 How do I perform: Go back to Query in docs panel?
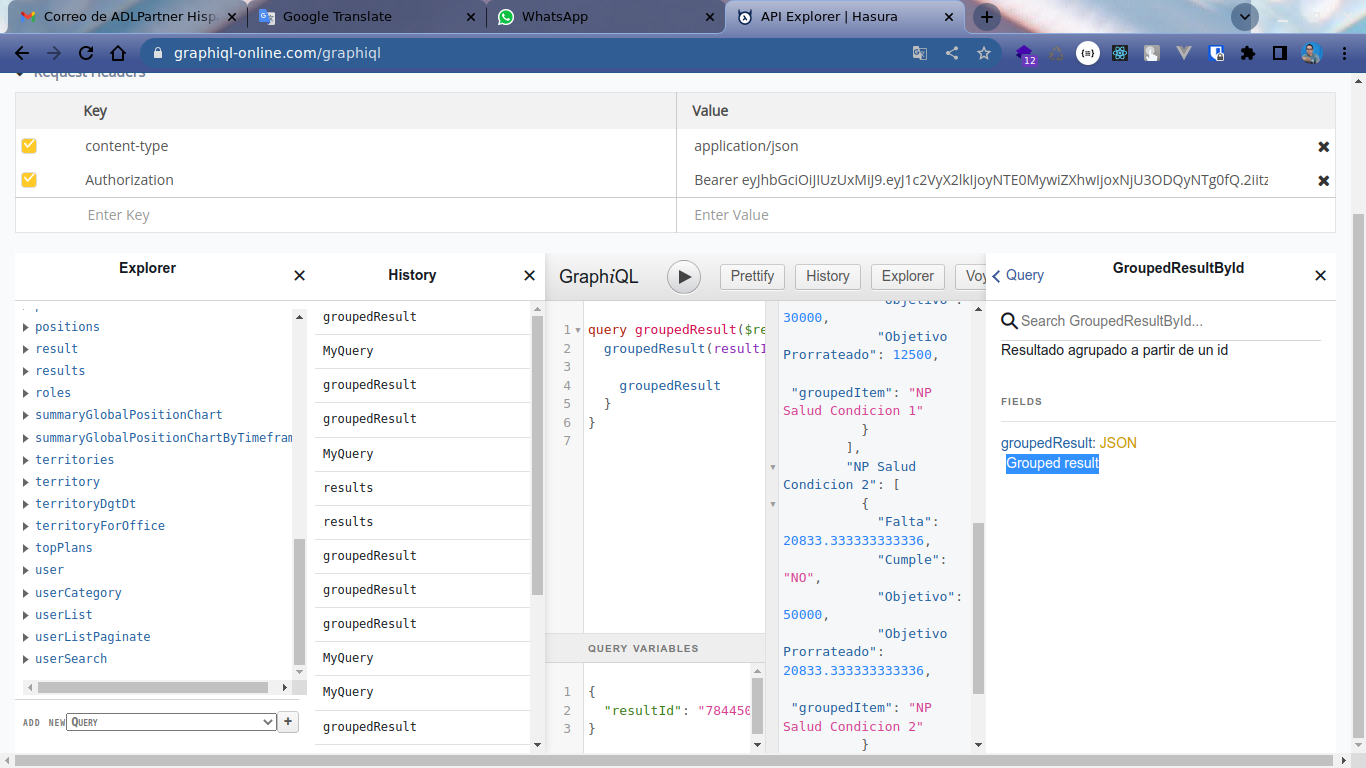click(1018, 276)
